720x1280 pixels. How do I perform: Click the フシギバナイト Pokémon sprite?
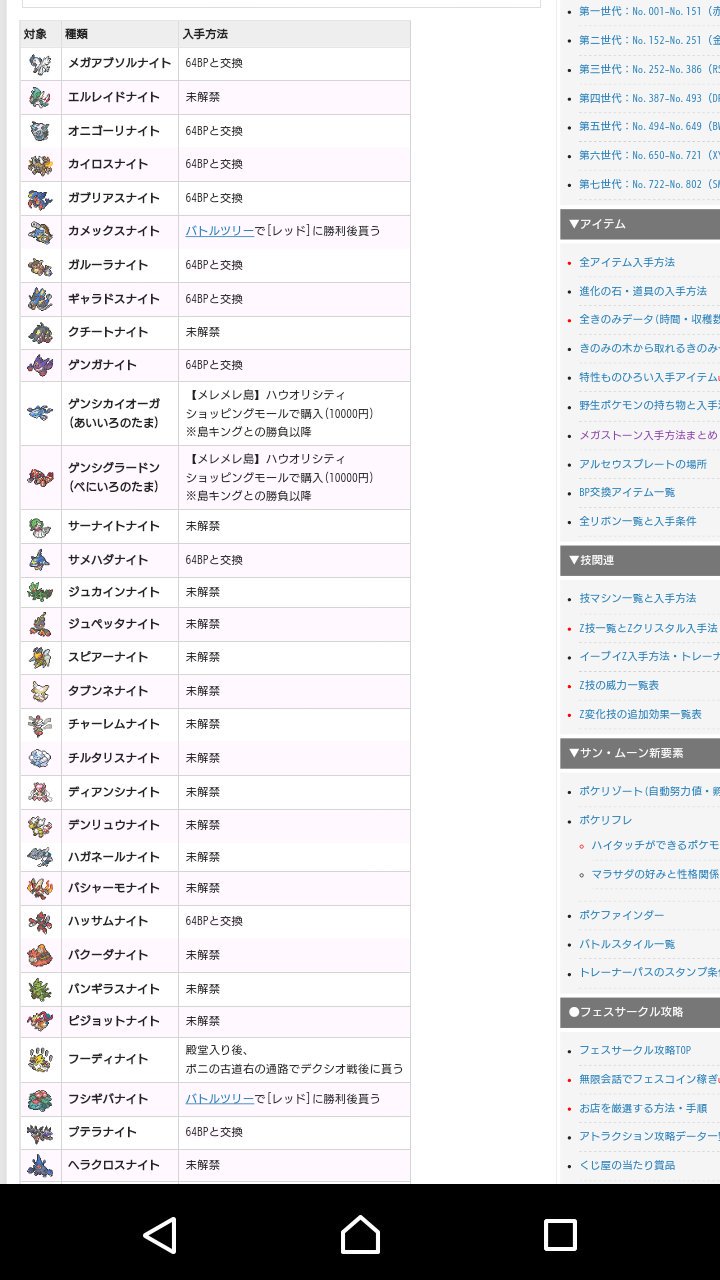(x=40, y=1099)
